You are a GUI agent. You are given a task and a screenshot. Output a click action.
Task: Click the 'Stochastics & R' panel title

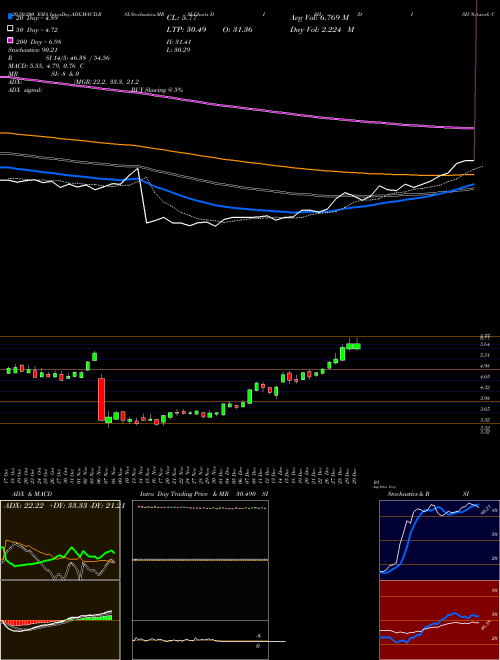[x=408, y=494]
